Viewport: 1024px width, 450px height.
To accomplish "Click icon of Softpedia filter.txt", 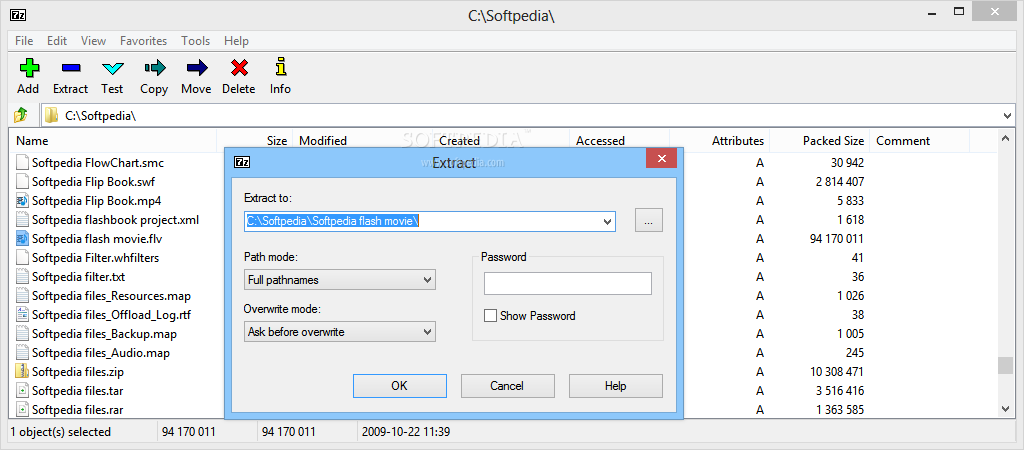I will [22, 276].
